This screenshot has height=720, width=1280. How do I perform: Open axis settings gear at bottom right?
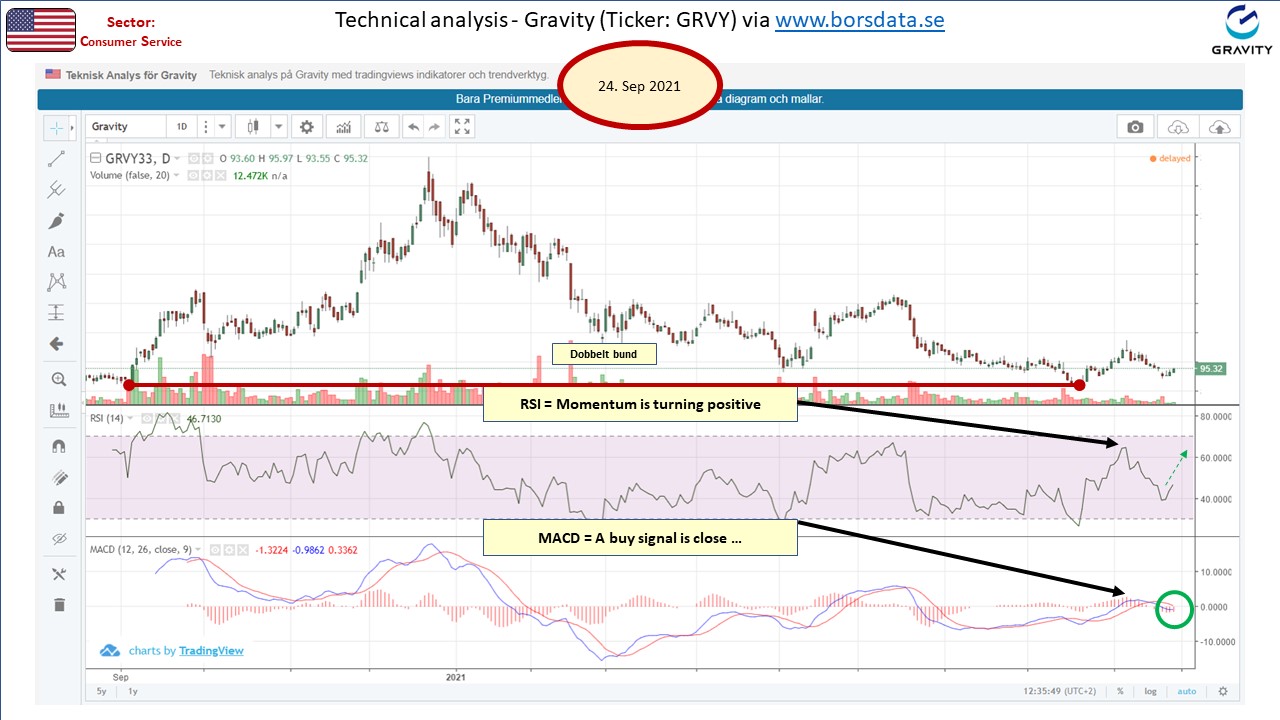[x=1222, y=691]
